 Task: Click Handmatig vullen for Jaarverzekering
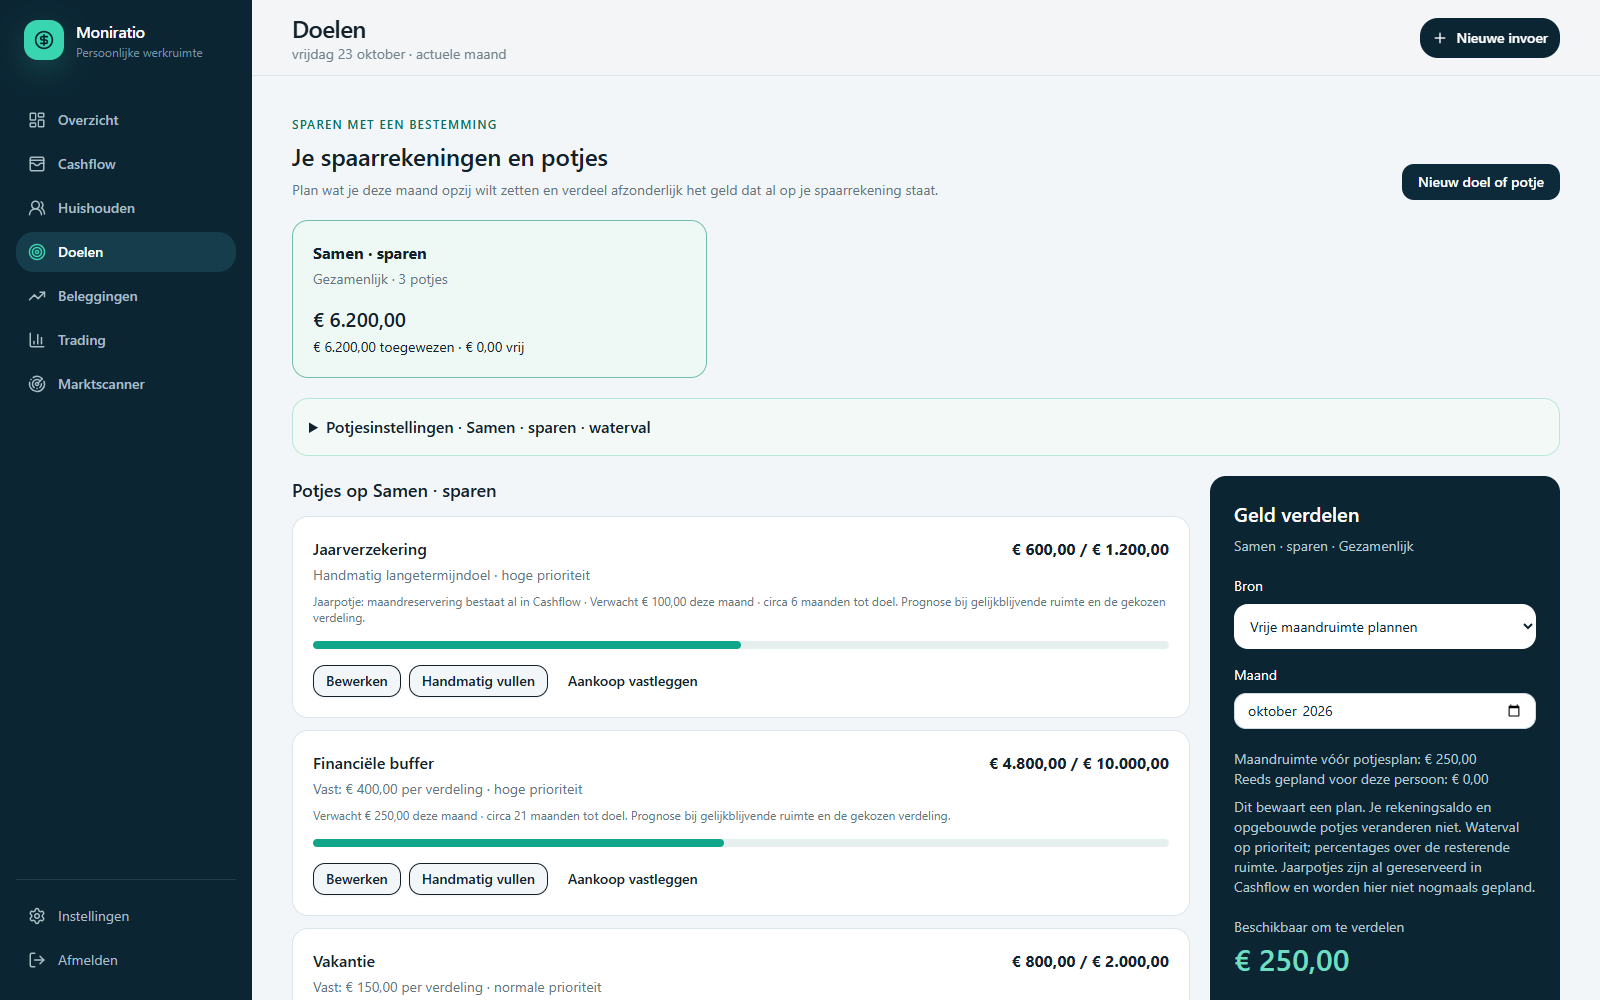click(478, 681)
